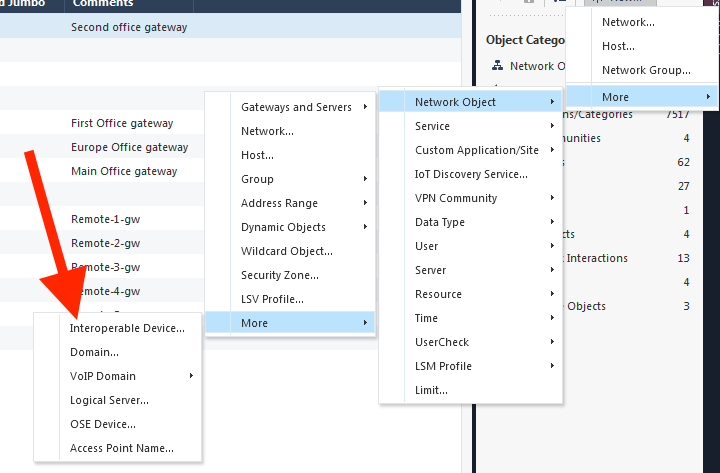Select Interoperable Device from the submenu
Viewport: 720px width, 473px height.
[127, 328]
